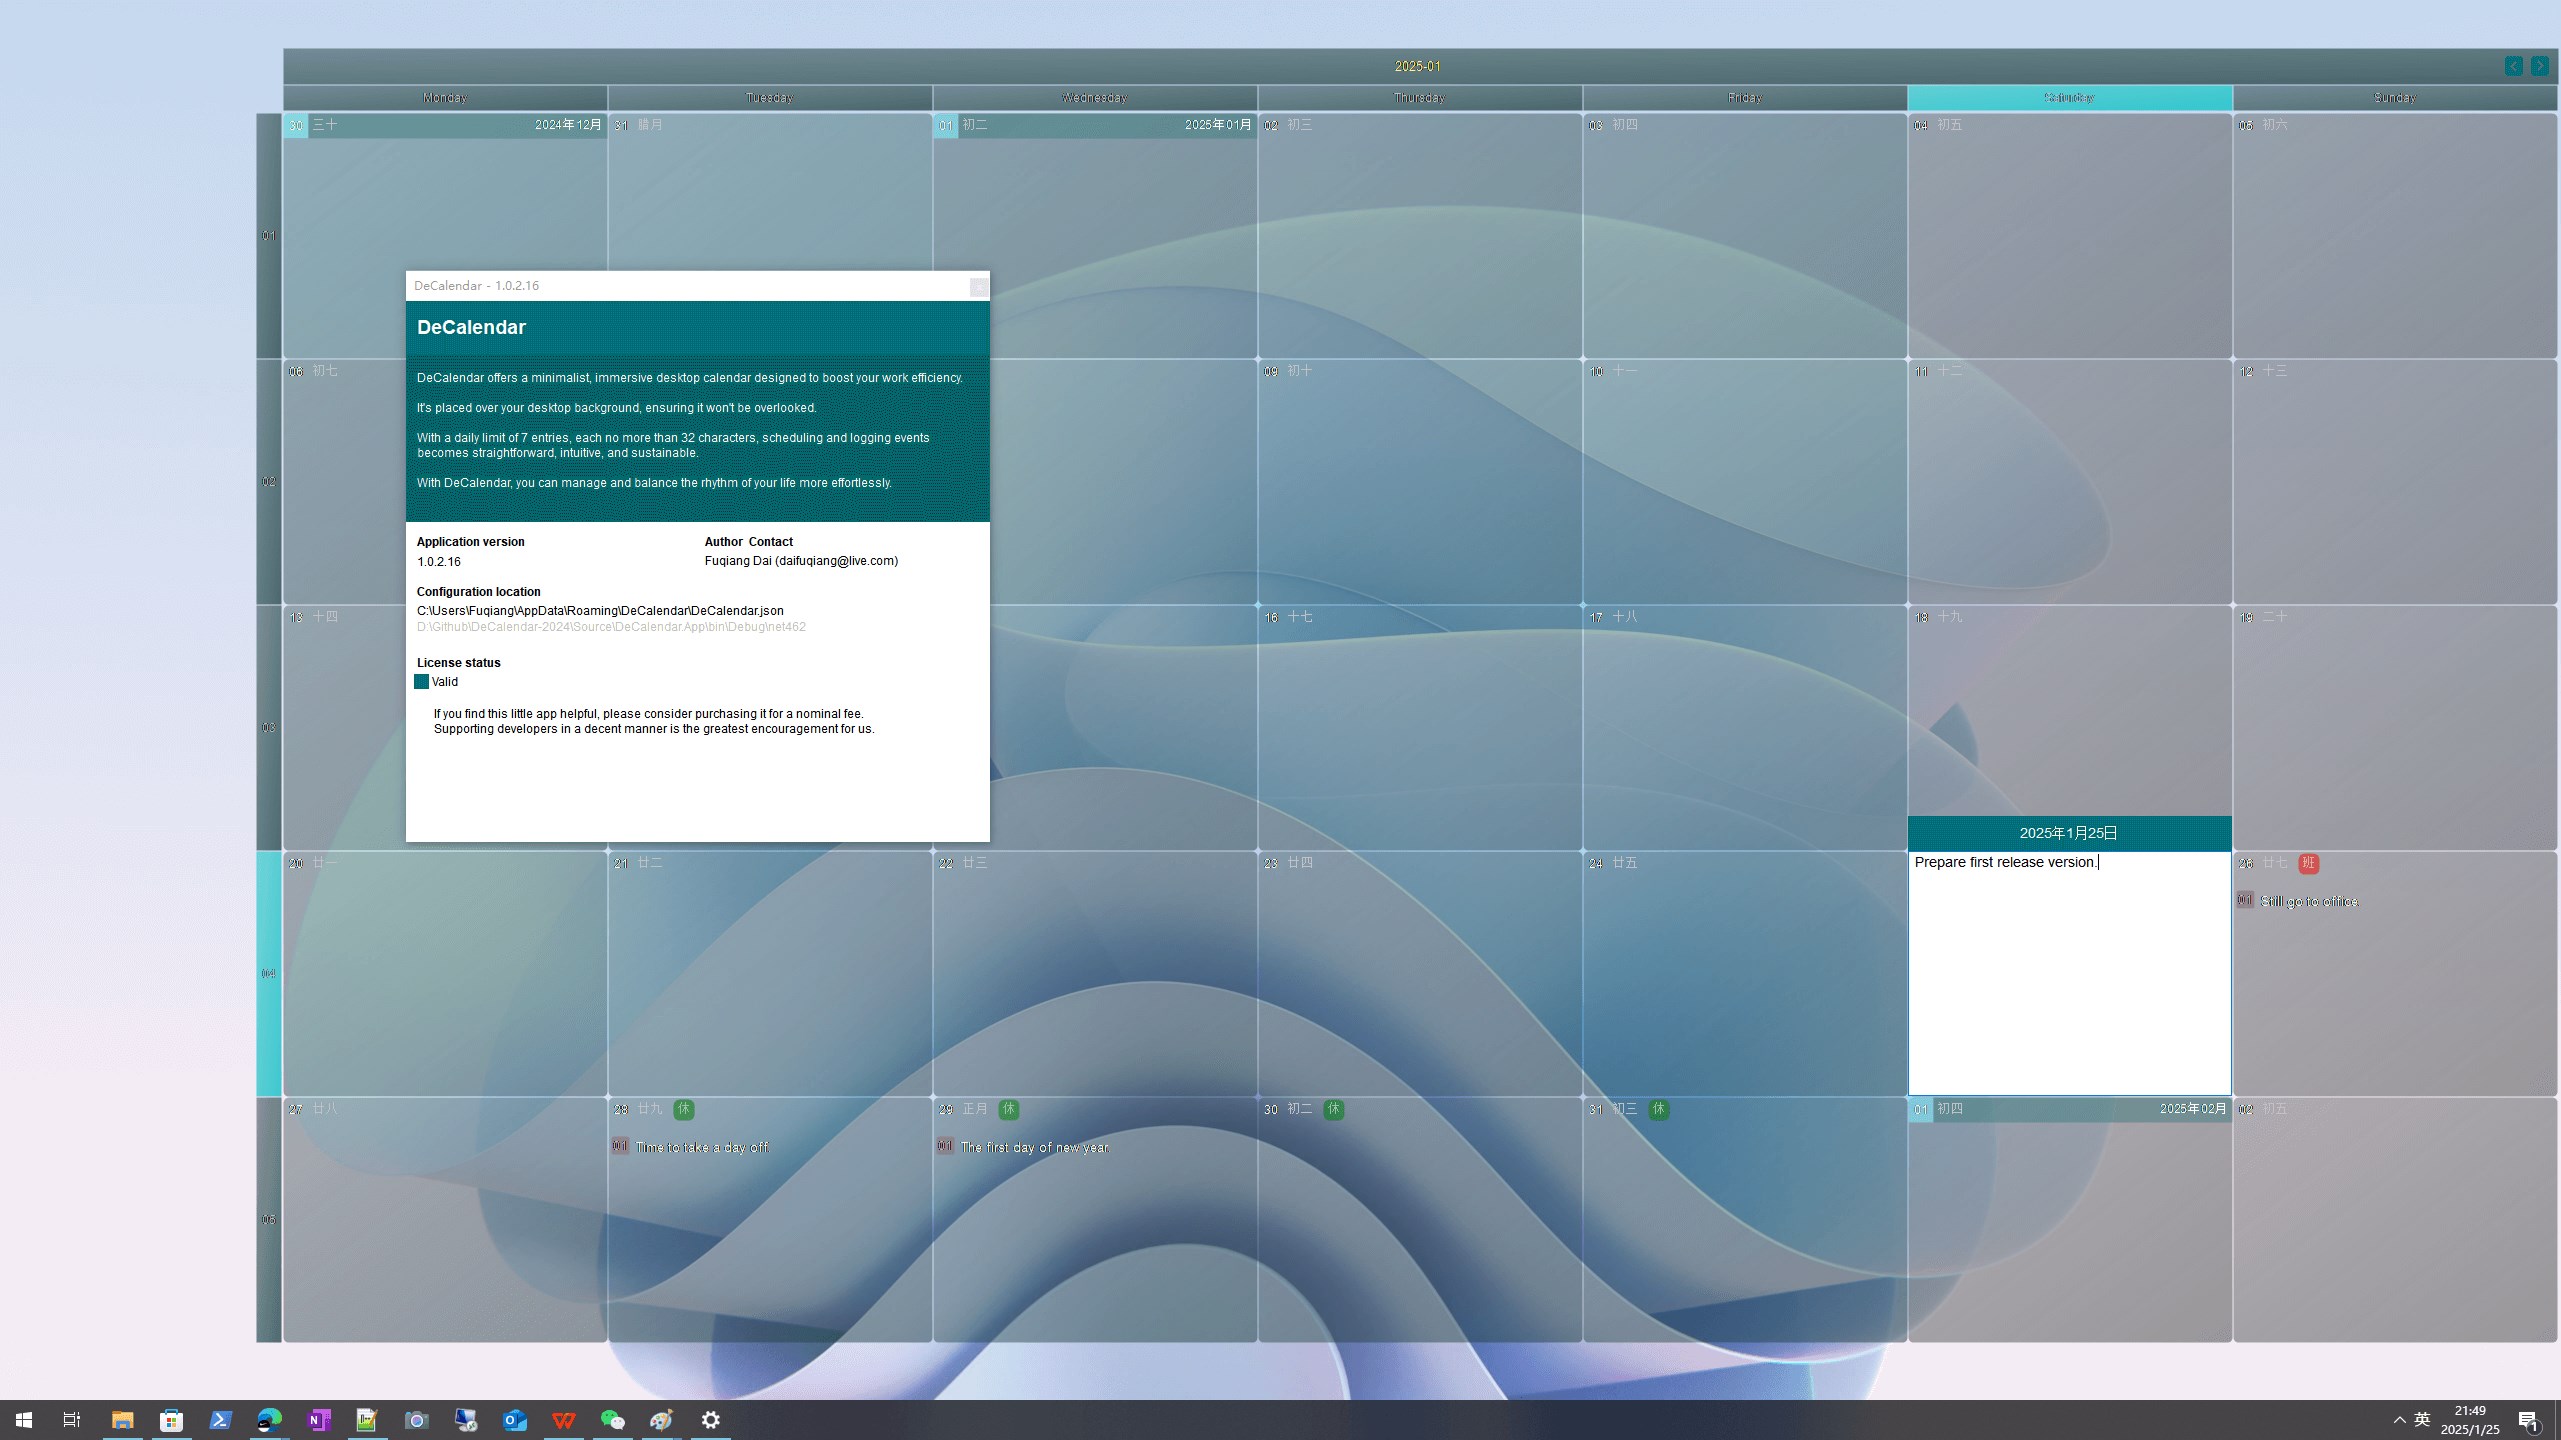Click entry marker beside 'Time to take a day off'

620,1146
